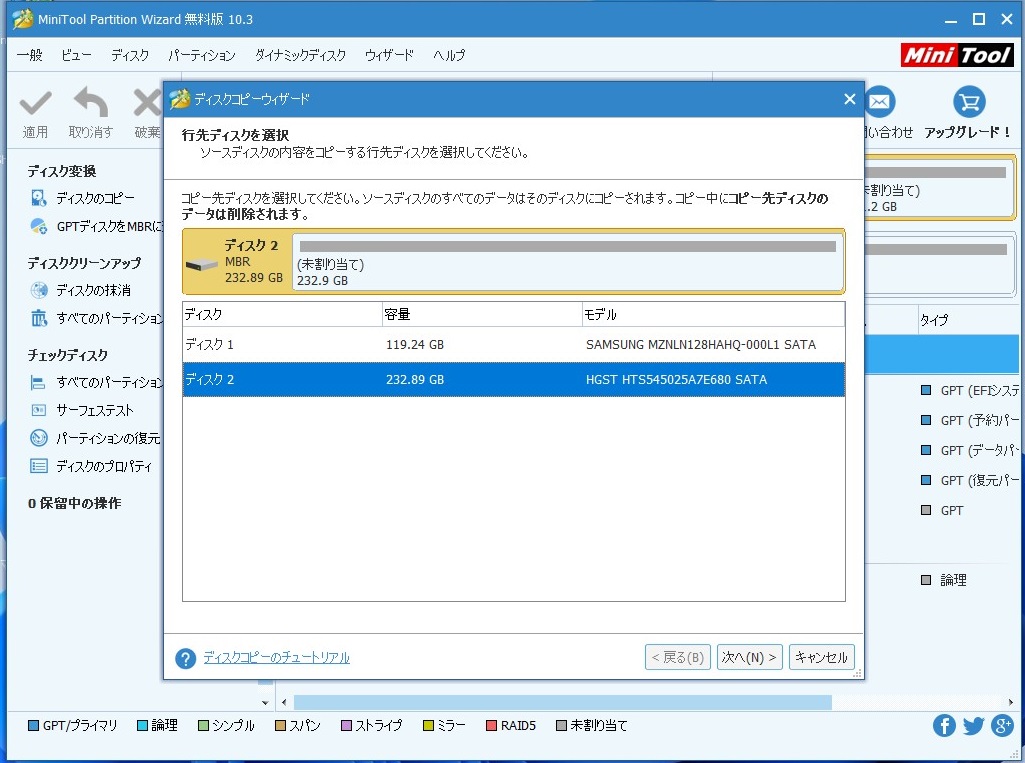Click the Undo (取り消す) arrow icon
1025x763 pixels.
(x=91, y=103)
